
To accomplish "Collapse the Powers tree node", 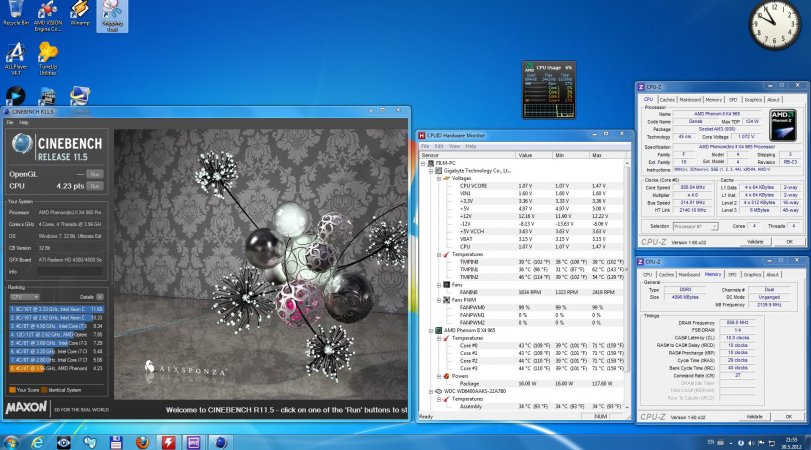I will click(x=439, y=376).
